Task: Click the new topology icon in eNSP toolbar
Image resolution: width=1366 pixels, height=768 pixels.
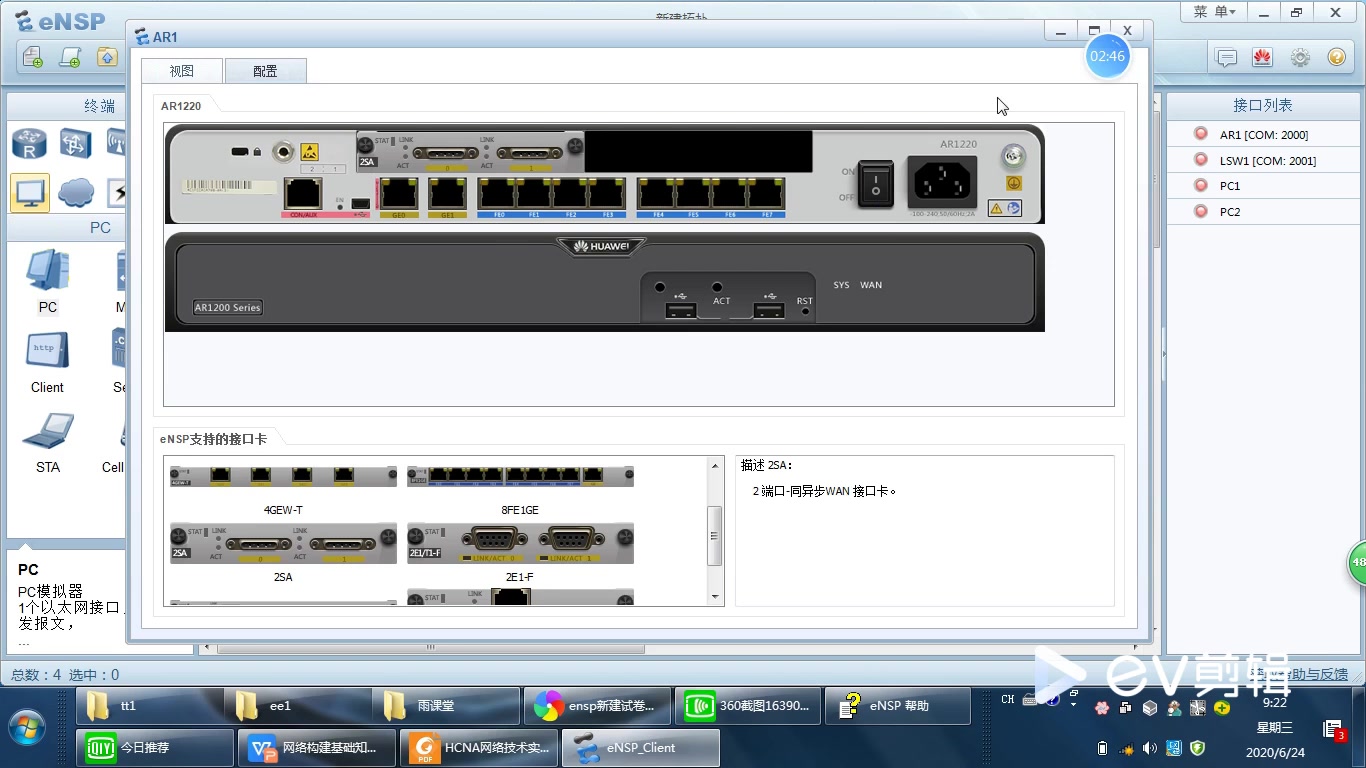Action: [33, 57]
